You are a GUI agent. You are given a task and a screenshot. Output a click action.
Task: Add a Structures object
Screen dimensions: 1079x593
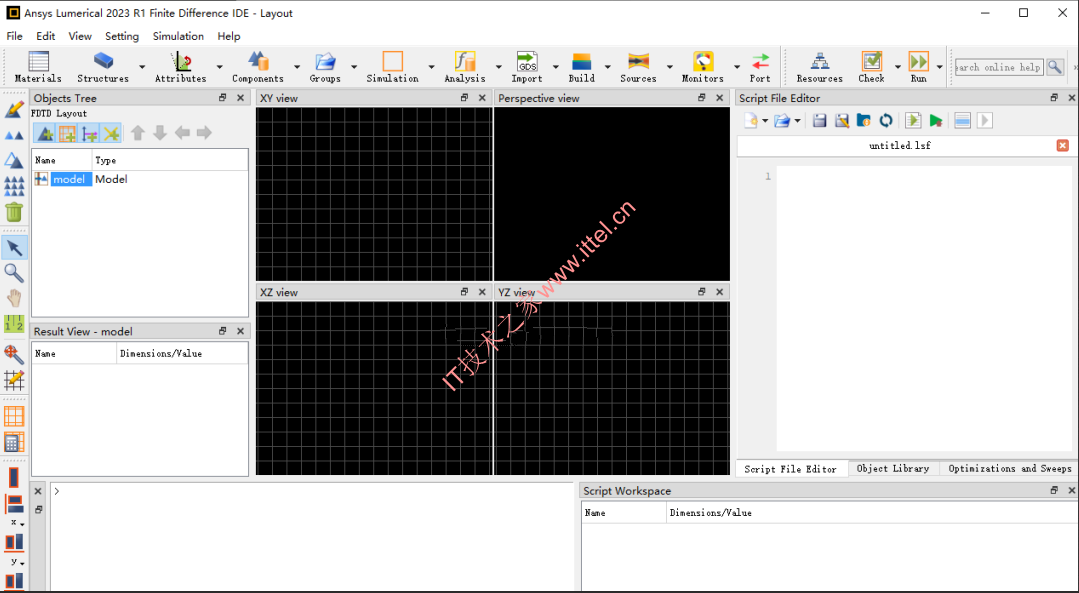coord(103,67)
